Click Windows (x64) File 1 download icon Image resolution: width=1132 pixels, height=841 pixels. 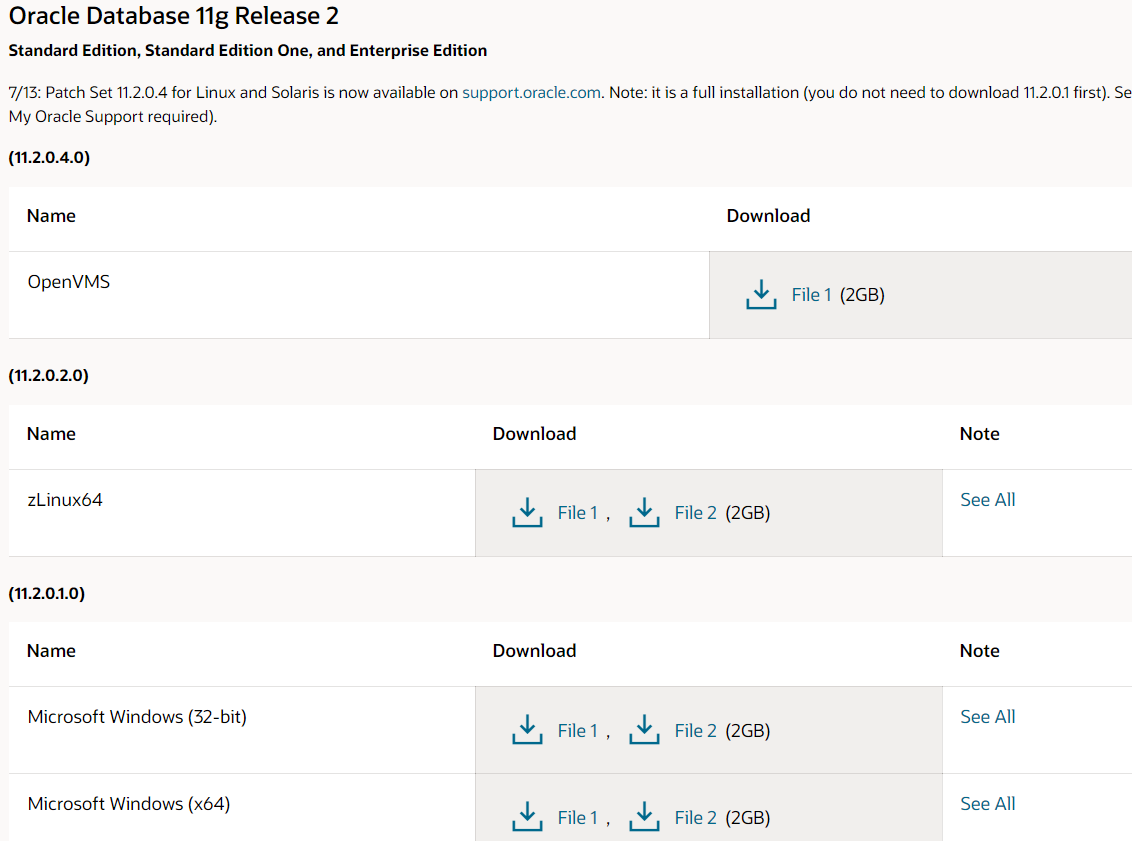(x=527, y=816)
